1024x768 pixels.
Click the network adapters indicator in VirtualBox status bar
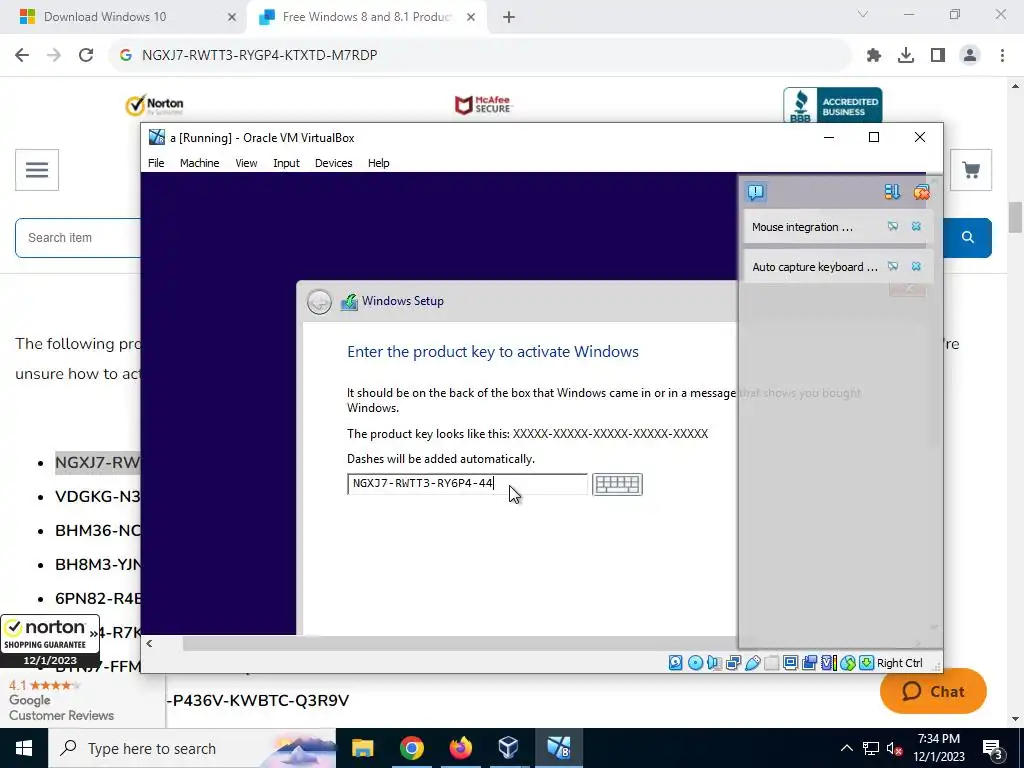click(733, 663)
